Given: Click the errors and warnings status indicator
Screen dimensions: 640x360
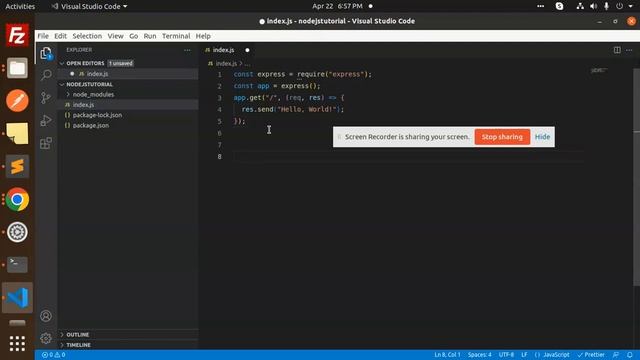Looking at the screenshot, I should 53,355.
